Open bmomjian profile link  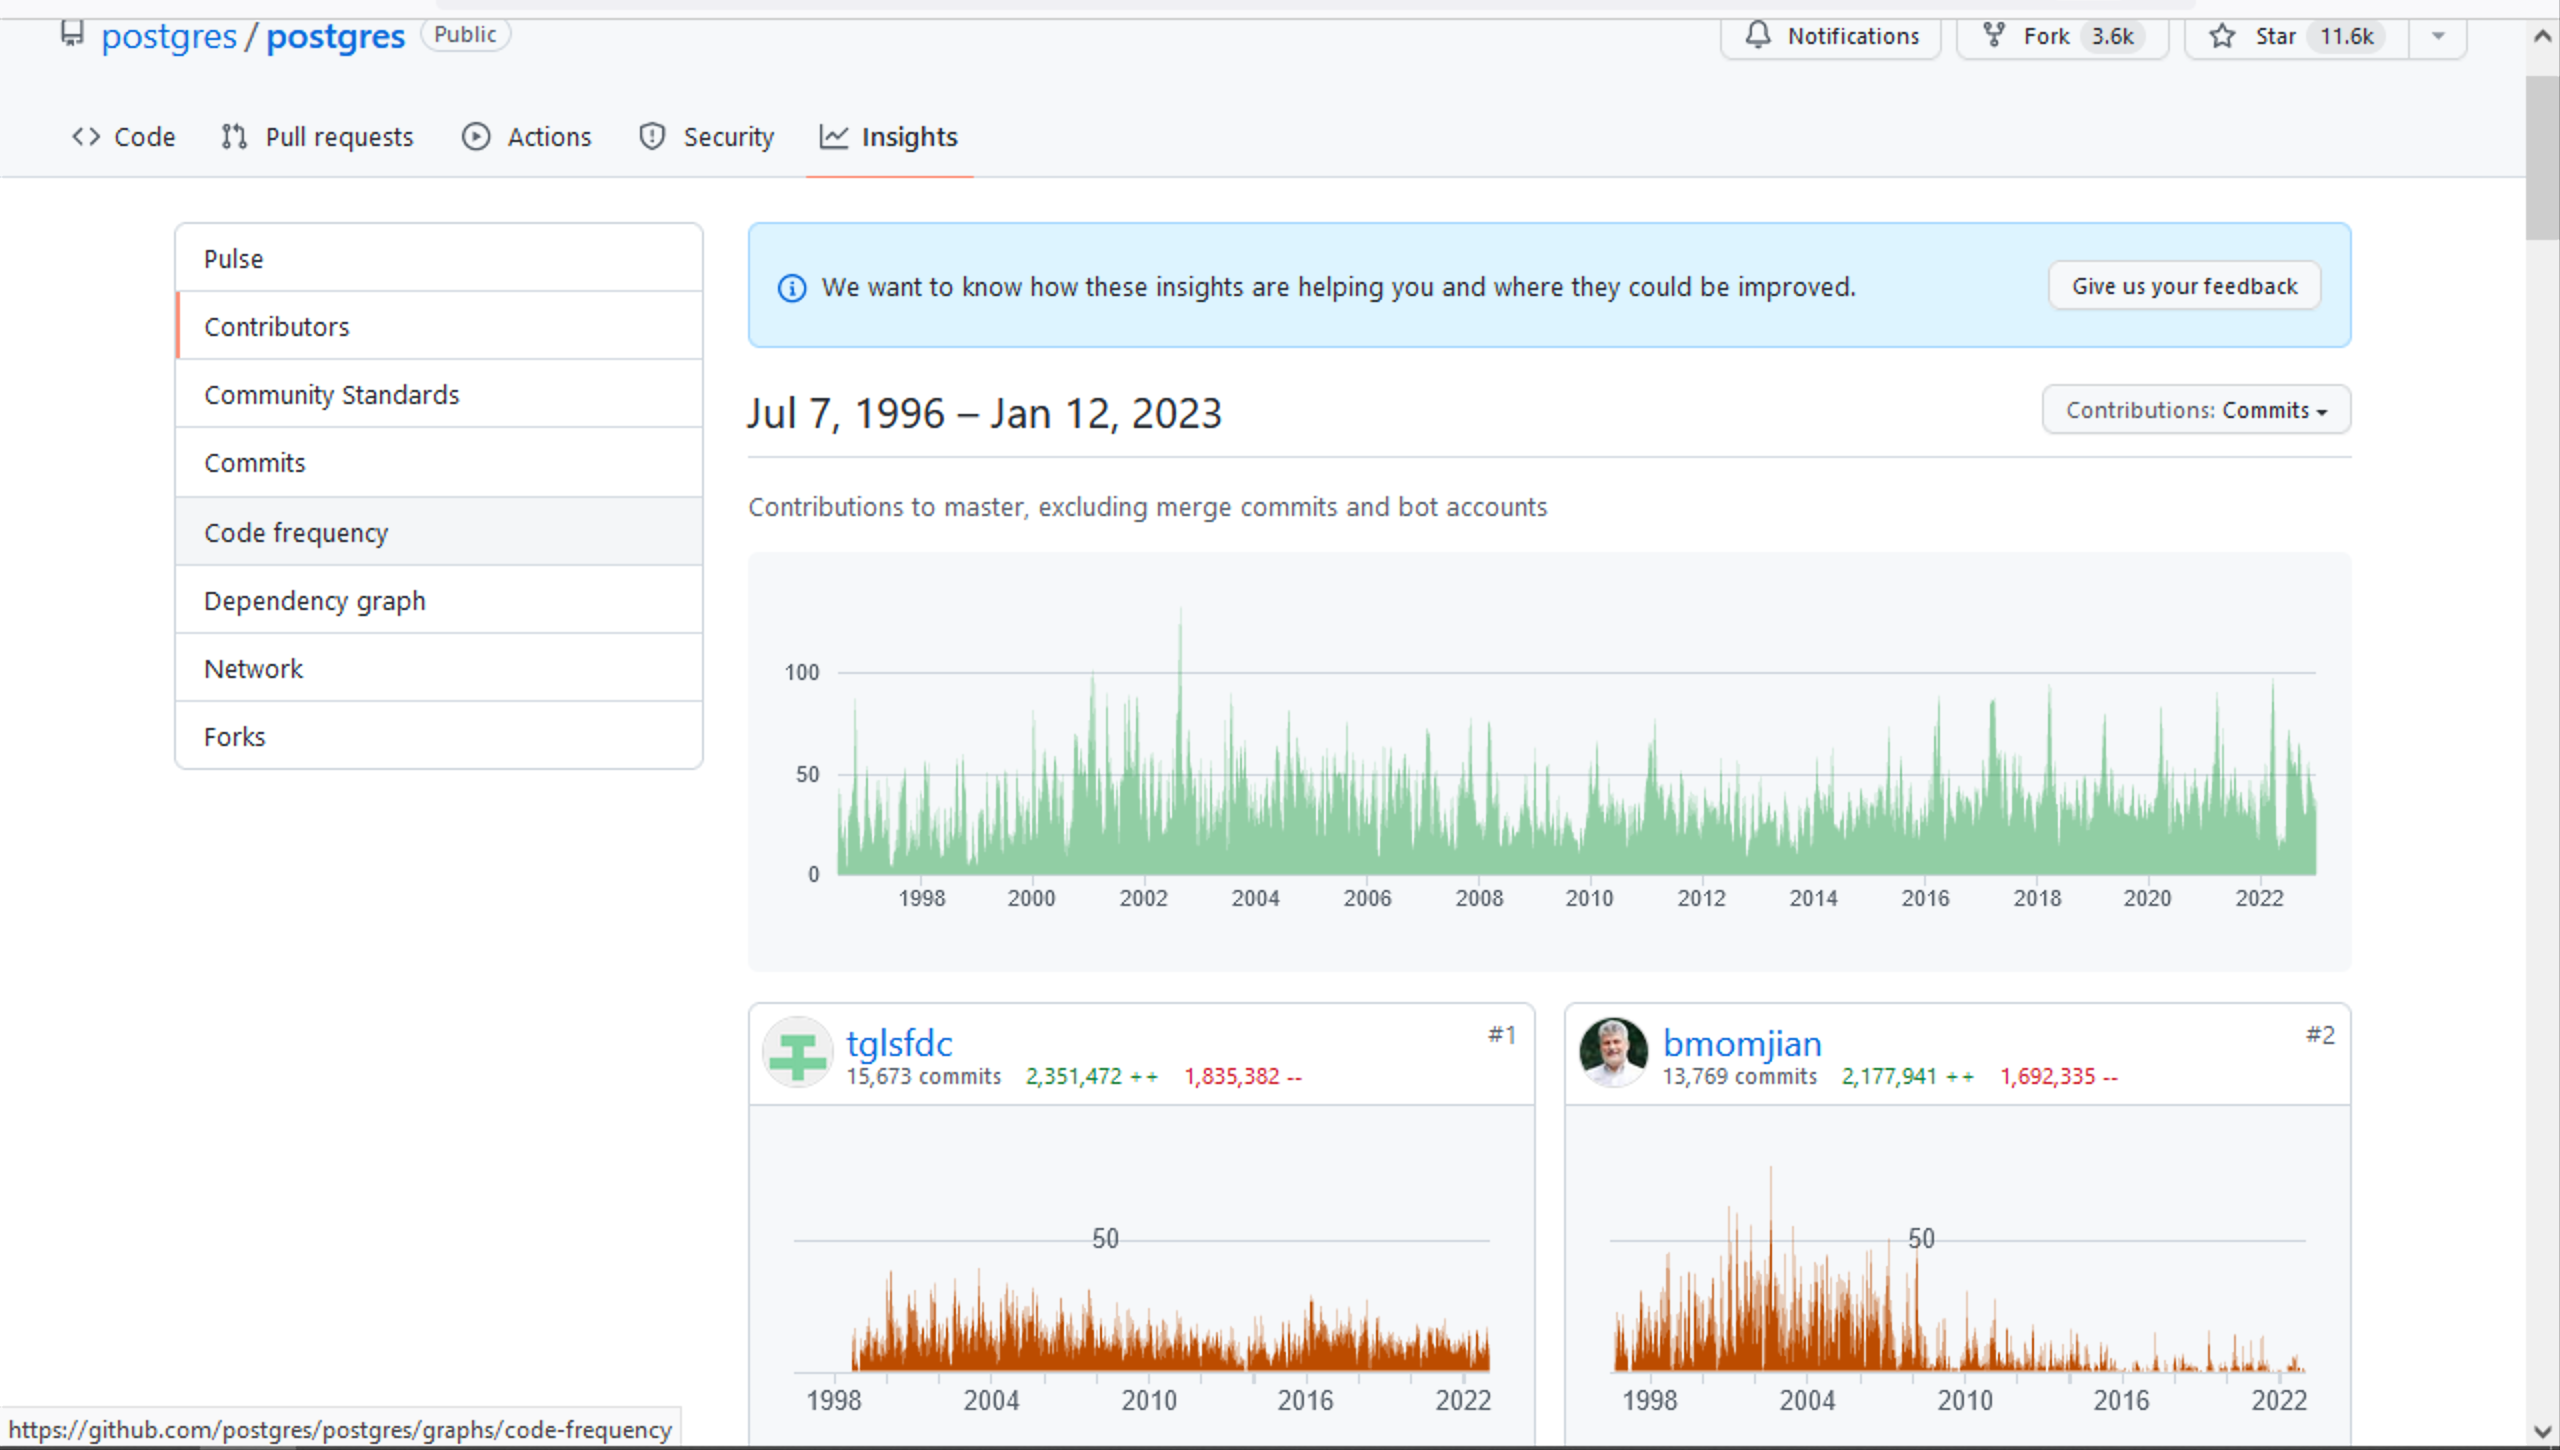click(x=1742, y=1043)
